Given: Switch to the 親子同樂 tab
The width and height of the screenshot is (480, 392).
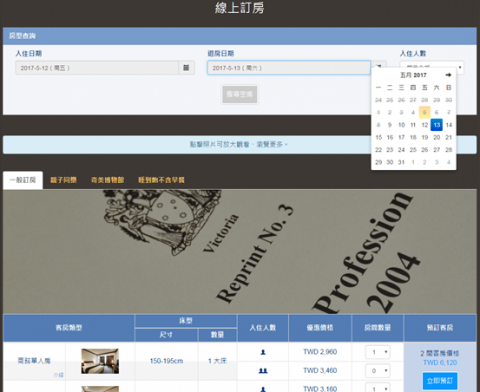Looking at the screenshot, I should (x=63, y=180).
